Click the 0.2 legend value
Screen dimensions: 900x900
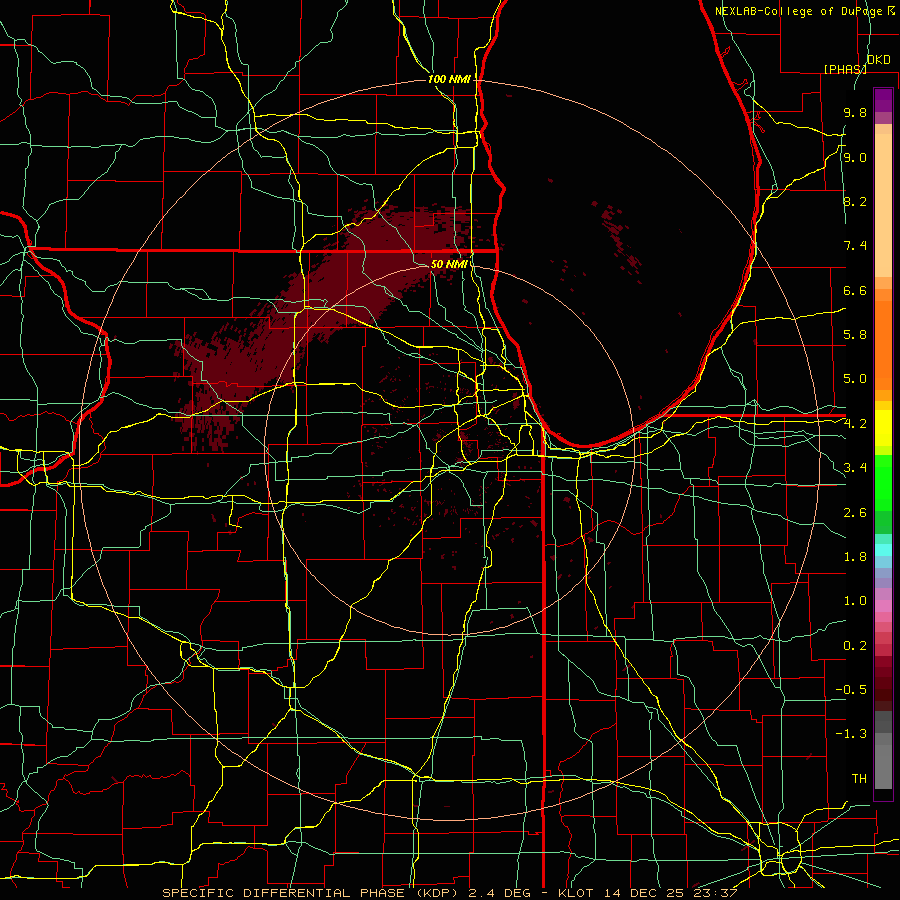click(855, 646)
